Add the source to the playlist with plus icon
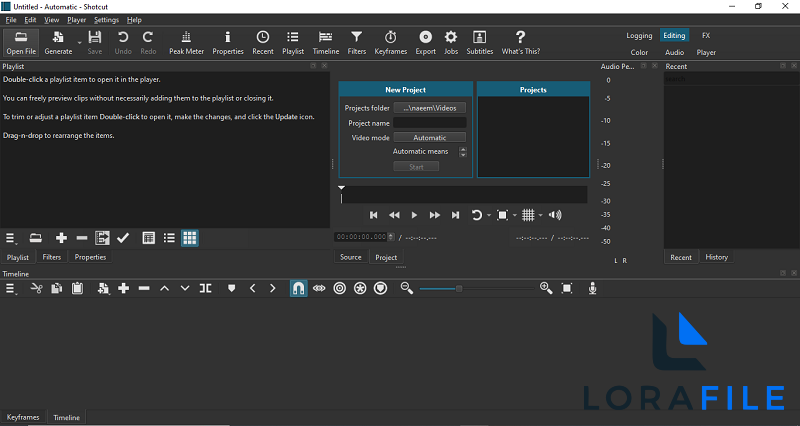Screen dimensions: 800x426 (x=61, y=238)
